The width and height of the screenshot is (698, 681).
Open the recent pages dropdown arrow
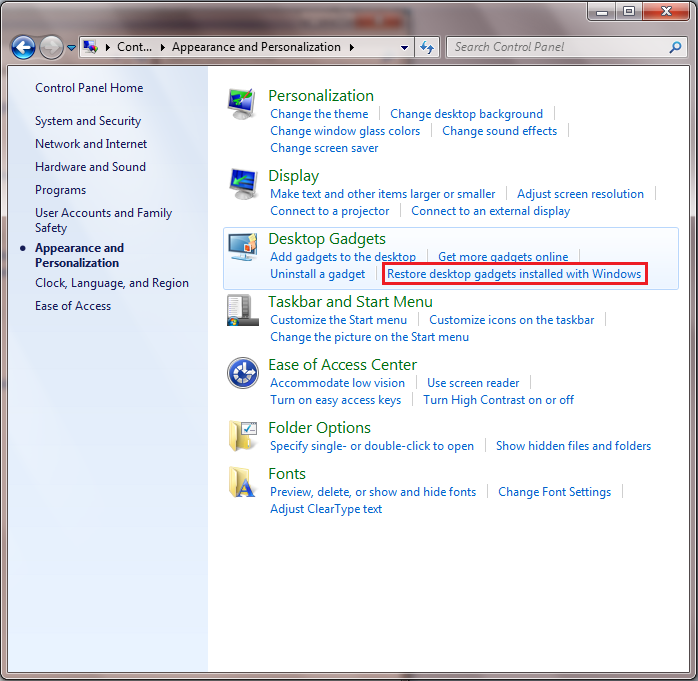click(x=71, y=48)
